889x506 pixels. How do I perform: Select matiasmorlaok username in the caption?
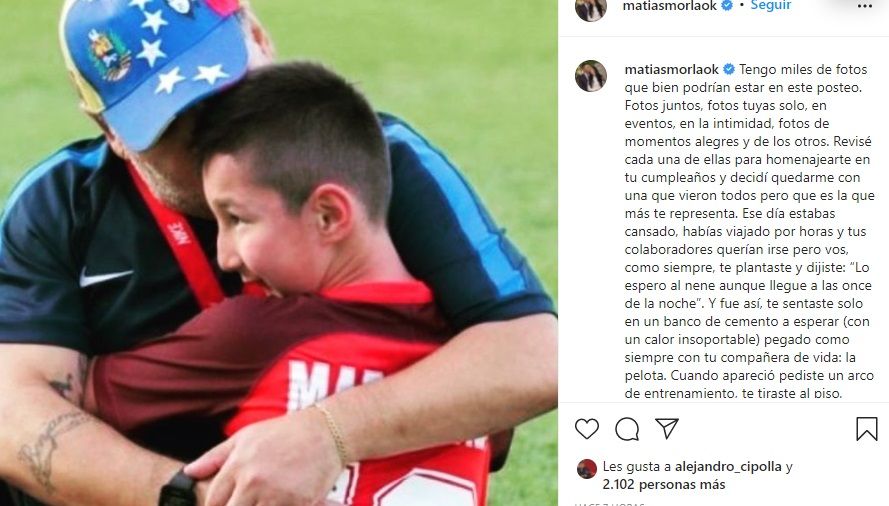point(672,69)
